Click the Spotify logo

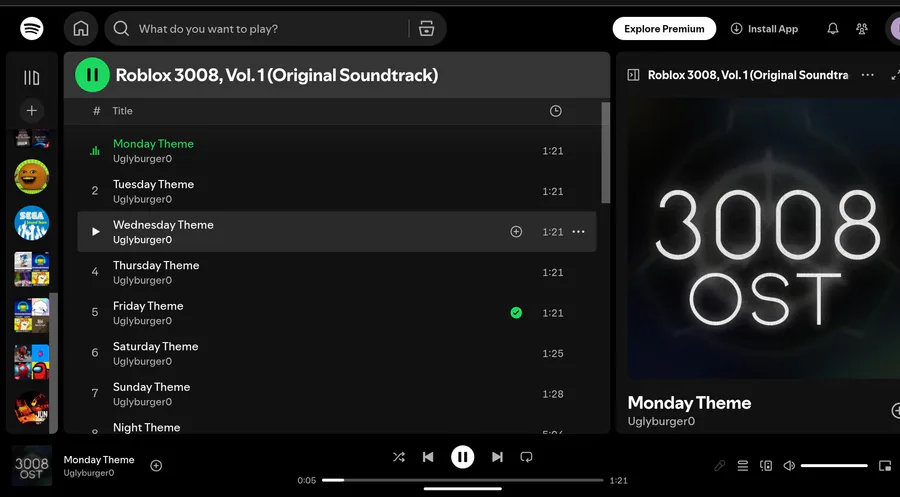tap(32, 28)
